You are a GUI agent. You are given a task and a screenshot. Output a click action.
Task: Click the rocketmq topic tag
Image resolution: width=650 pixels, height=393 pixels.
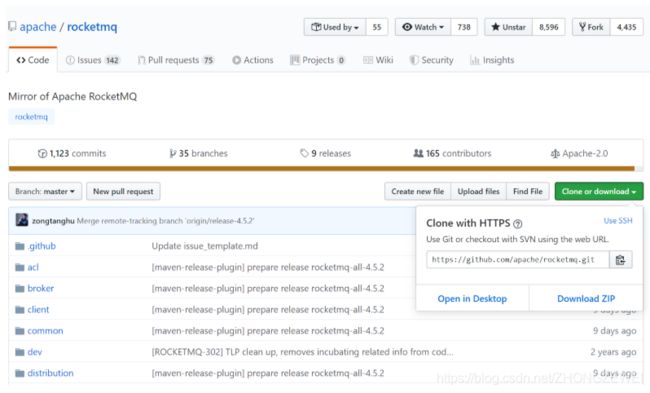pyautogui.click(x=31, y=117)
